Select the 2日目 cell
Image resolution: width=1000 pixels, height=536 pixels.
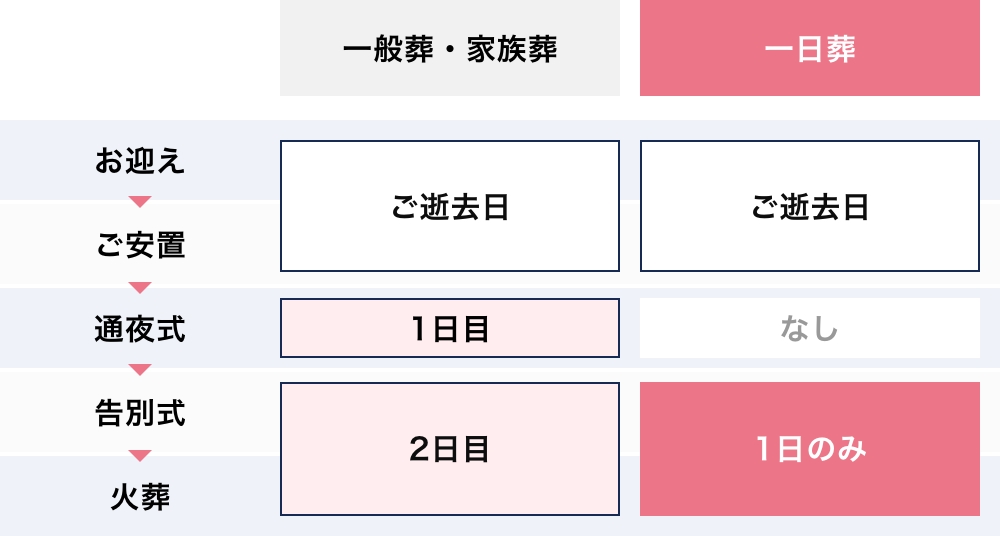click(x=450, y=449)
